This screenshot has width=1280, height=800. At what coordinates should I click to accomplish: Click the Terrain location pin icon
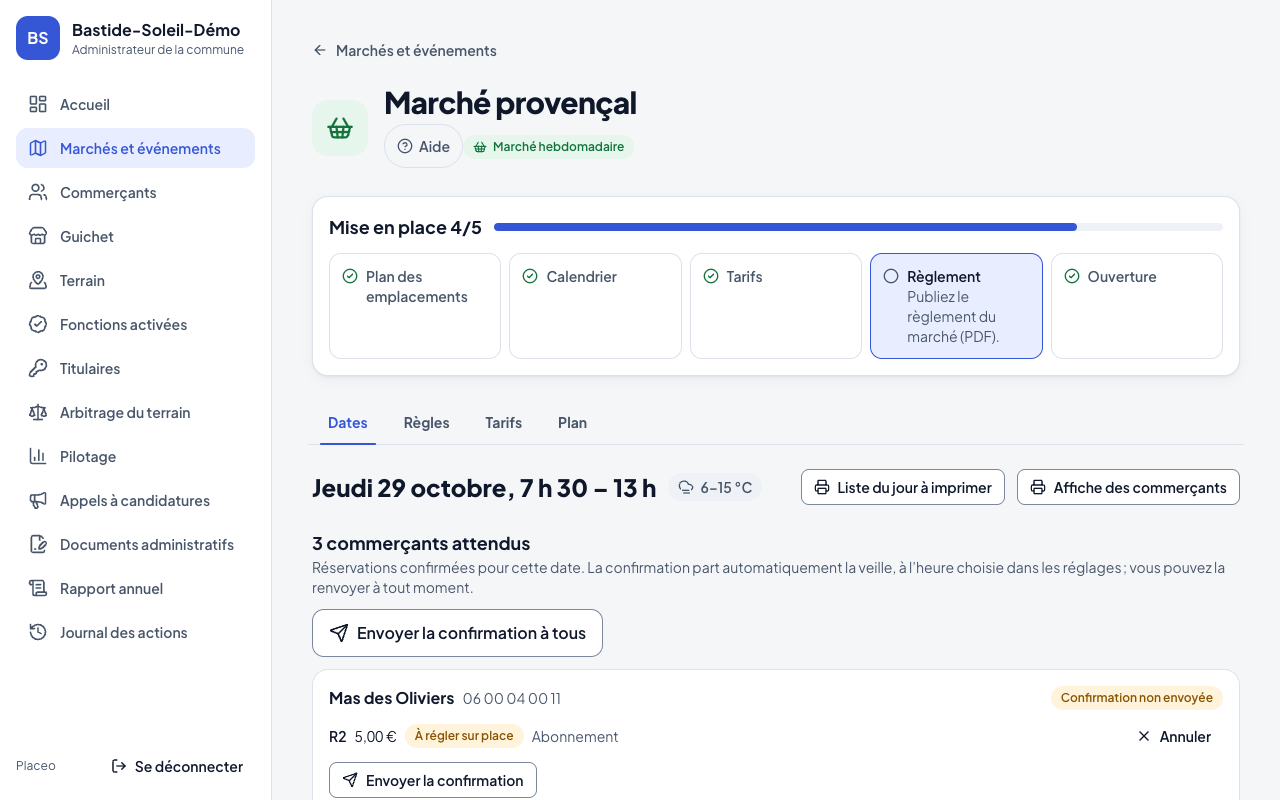coord(38,280)
